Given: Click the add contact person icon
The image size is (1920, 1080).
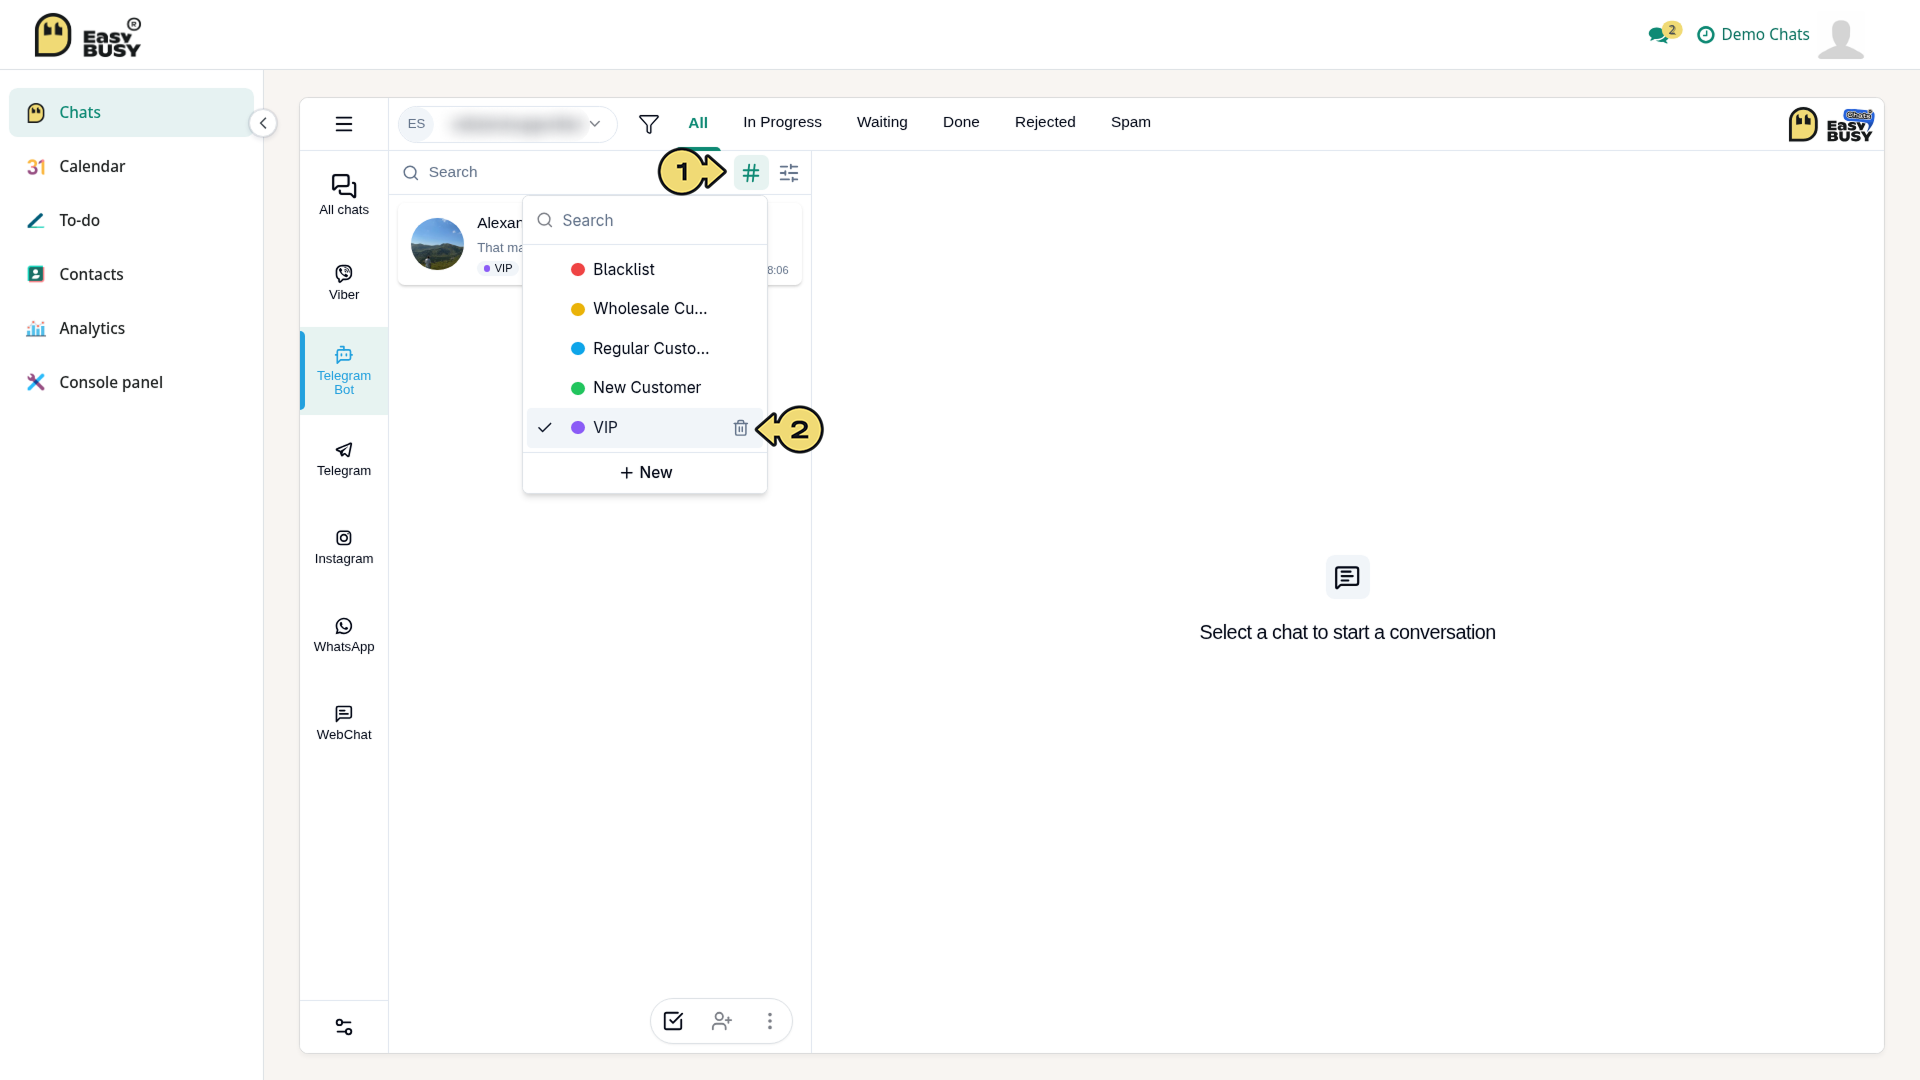Looking at the screenshot, I should (722, 1021).
